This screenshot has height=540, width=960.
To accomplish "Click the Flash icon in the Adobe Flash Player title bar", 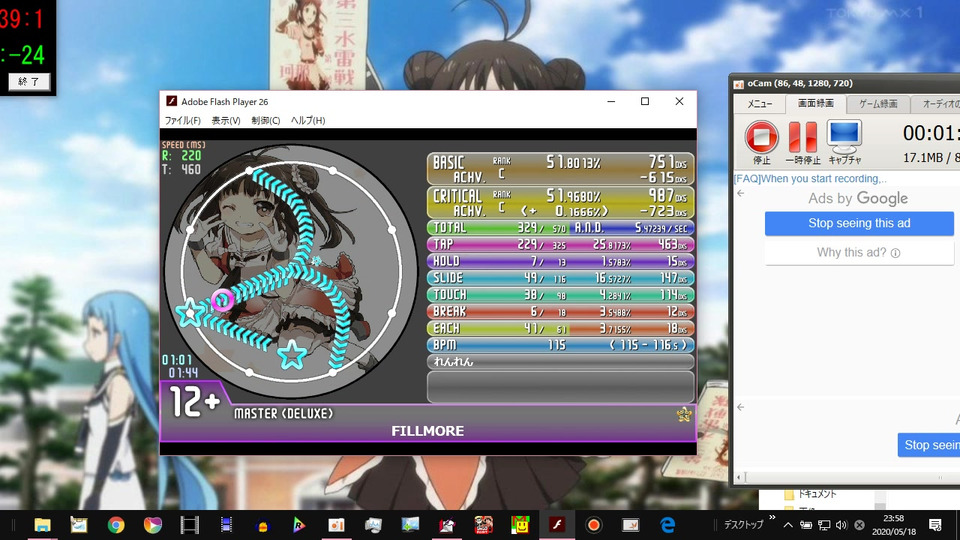I will click(171, 101).
